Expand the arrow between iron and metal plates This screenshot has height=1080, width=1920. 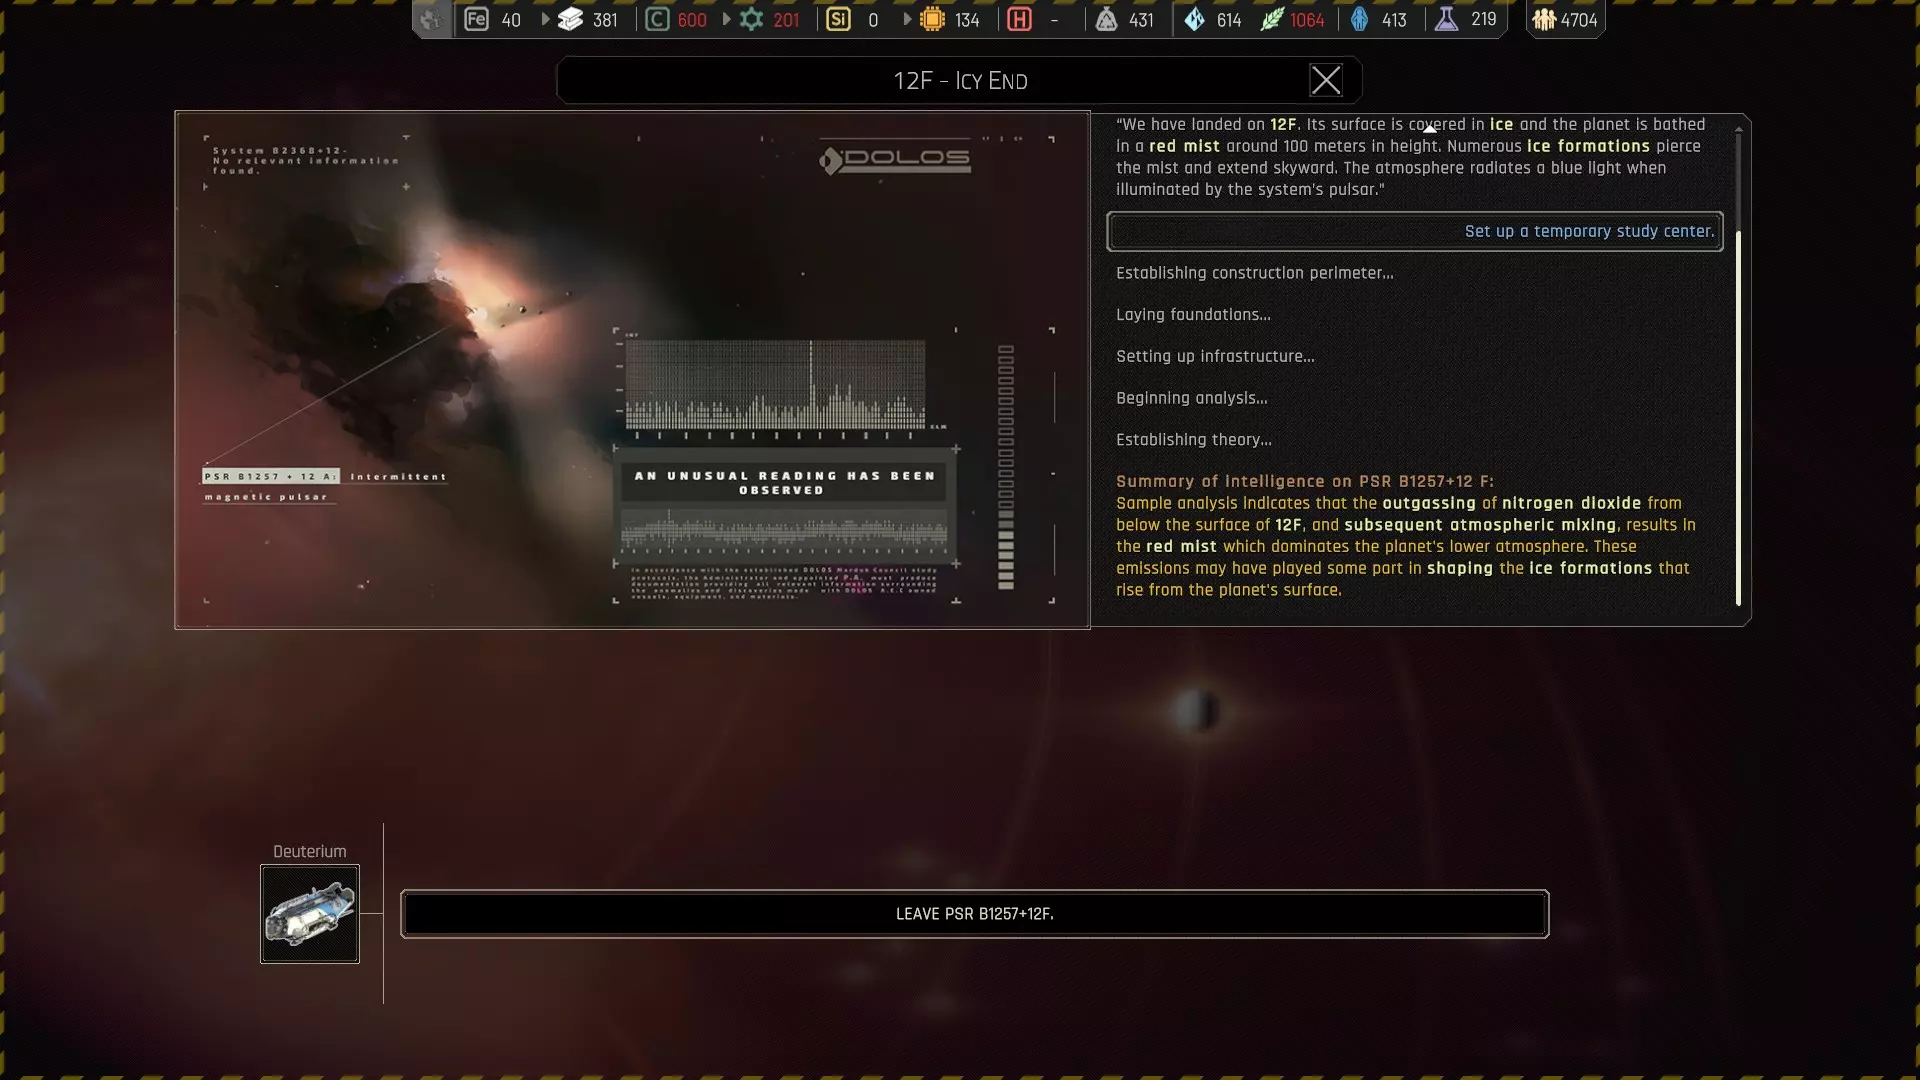coord(545,19)
